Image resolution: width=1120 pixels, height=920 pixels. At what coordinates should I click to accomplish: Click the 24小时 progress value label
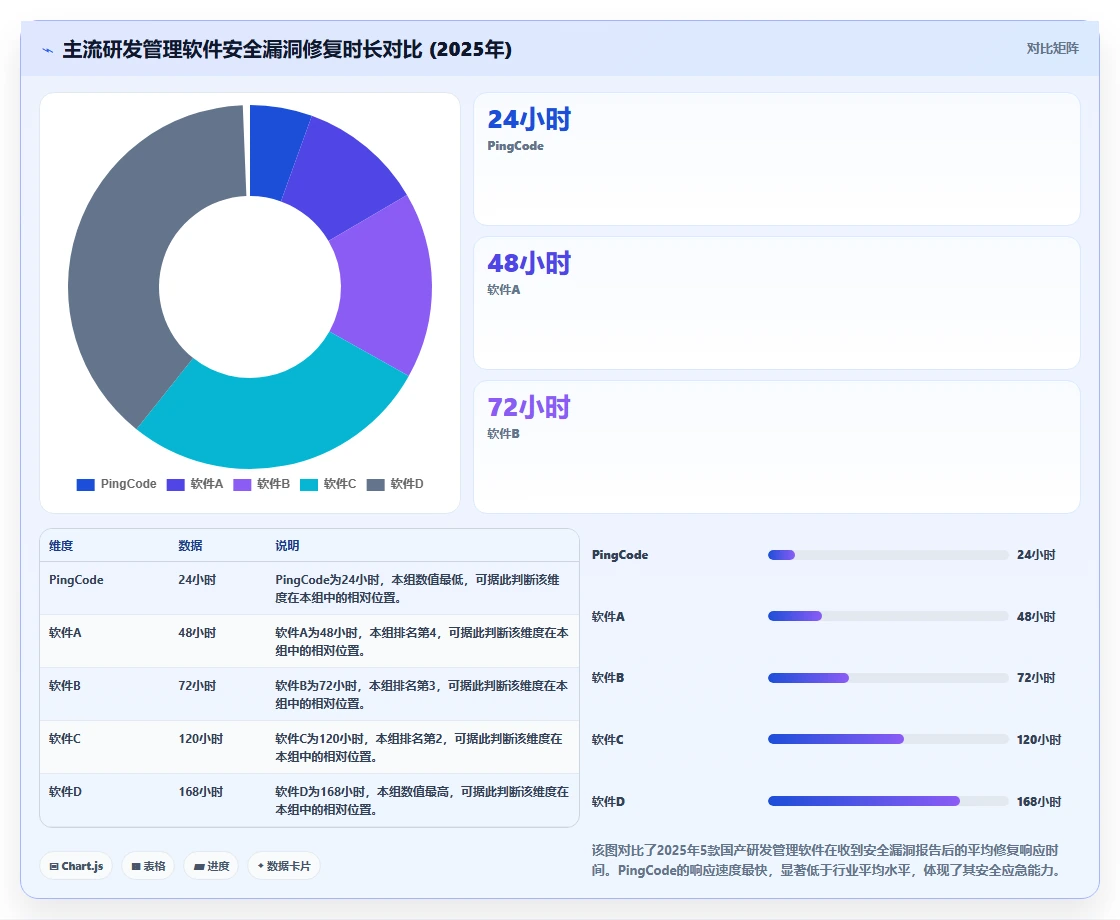(1036, 555)
